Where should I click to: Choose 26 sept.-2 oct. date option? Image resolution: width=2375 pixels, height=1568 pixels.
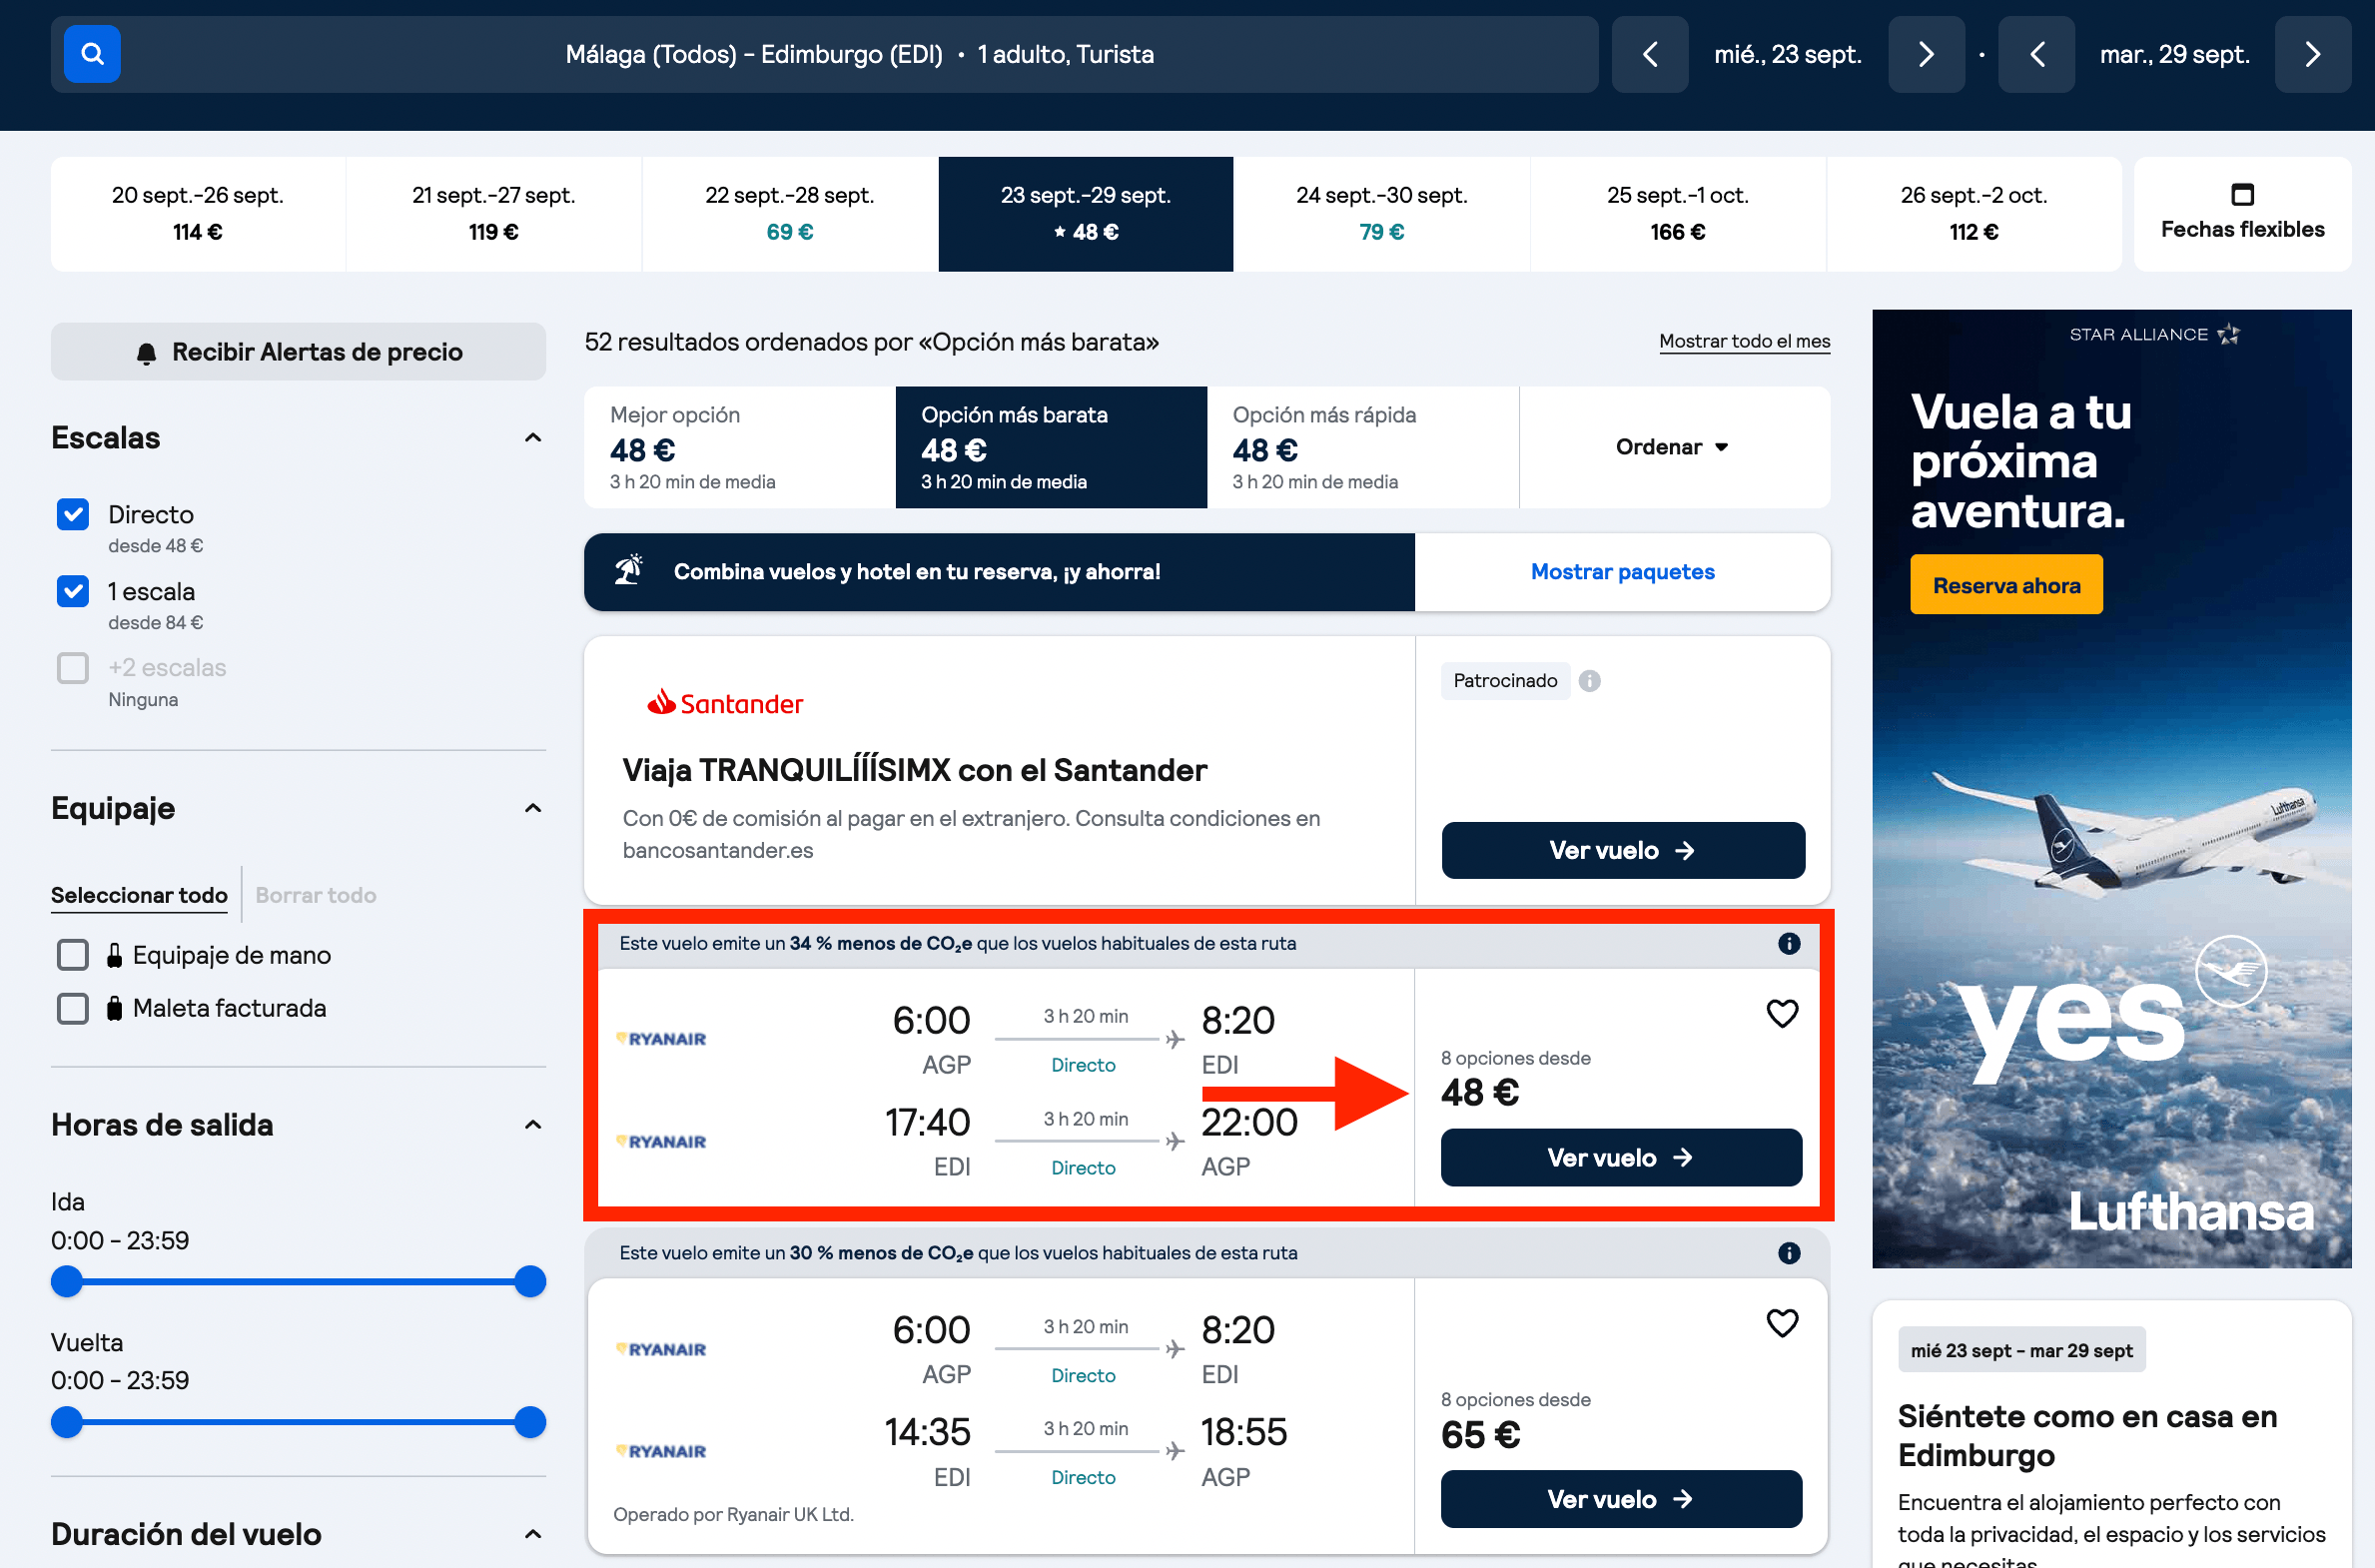point(1974,213)
